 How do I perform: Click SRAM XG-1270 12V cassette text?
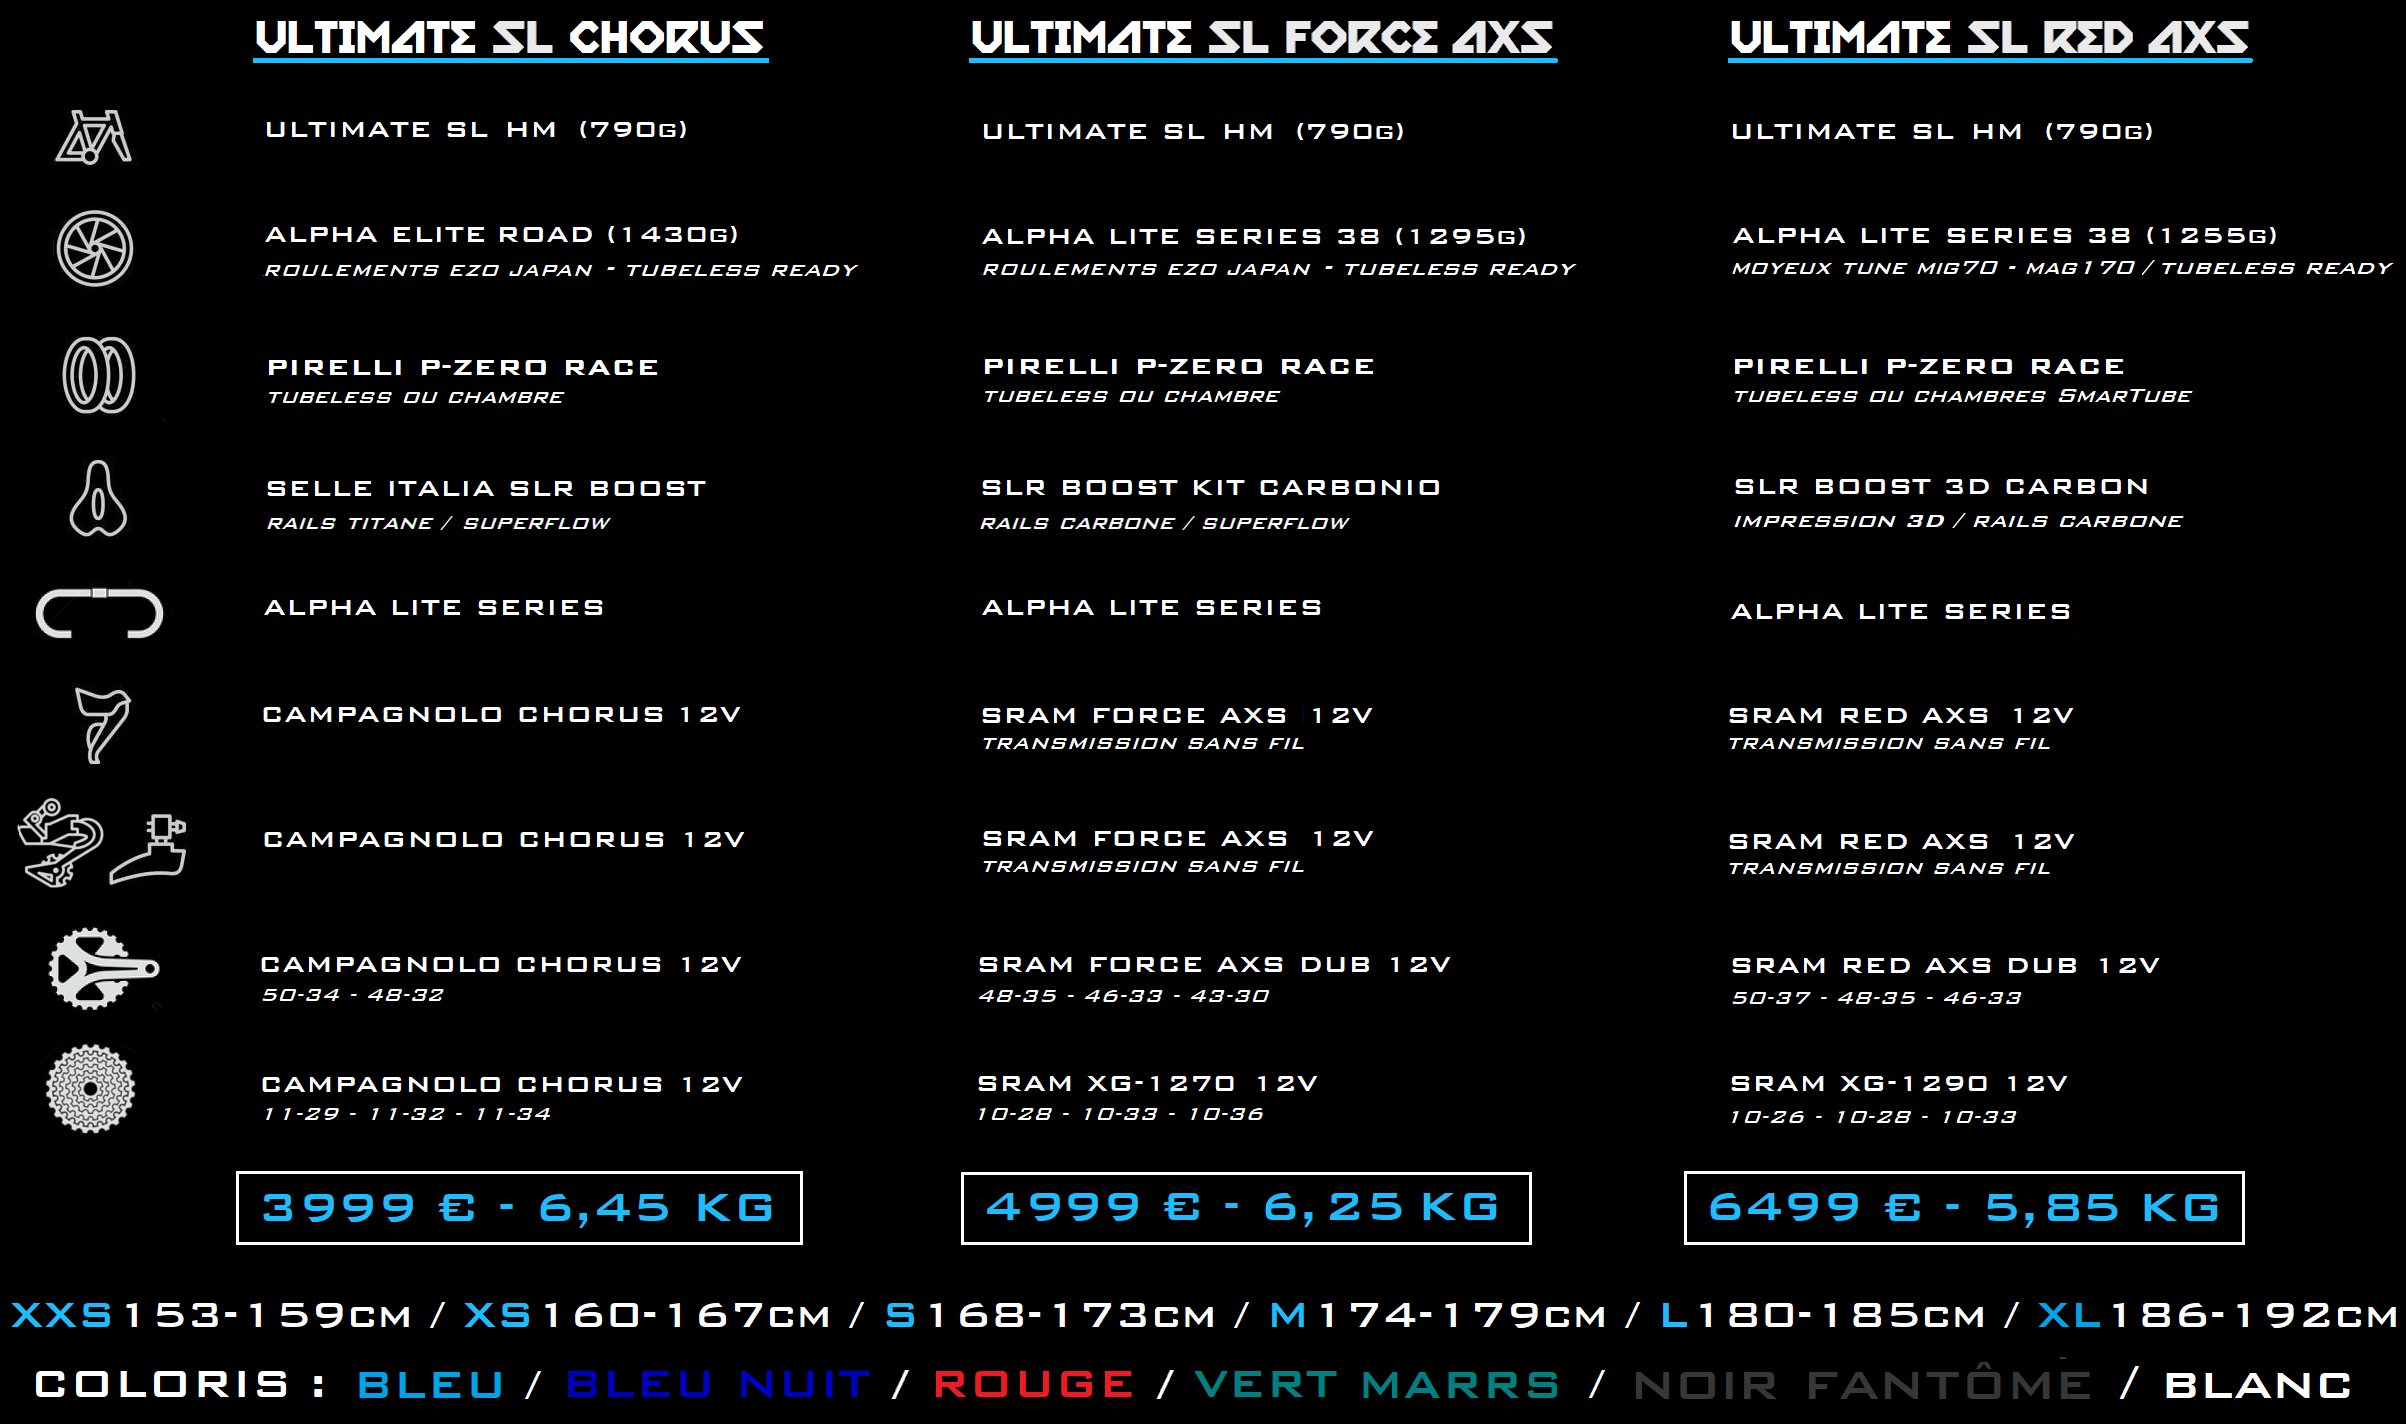pyautogui.click(x=1148, y=1083)
